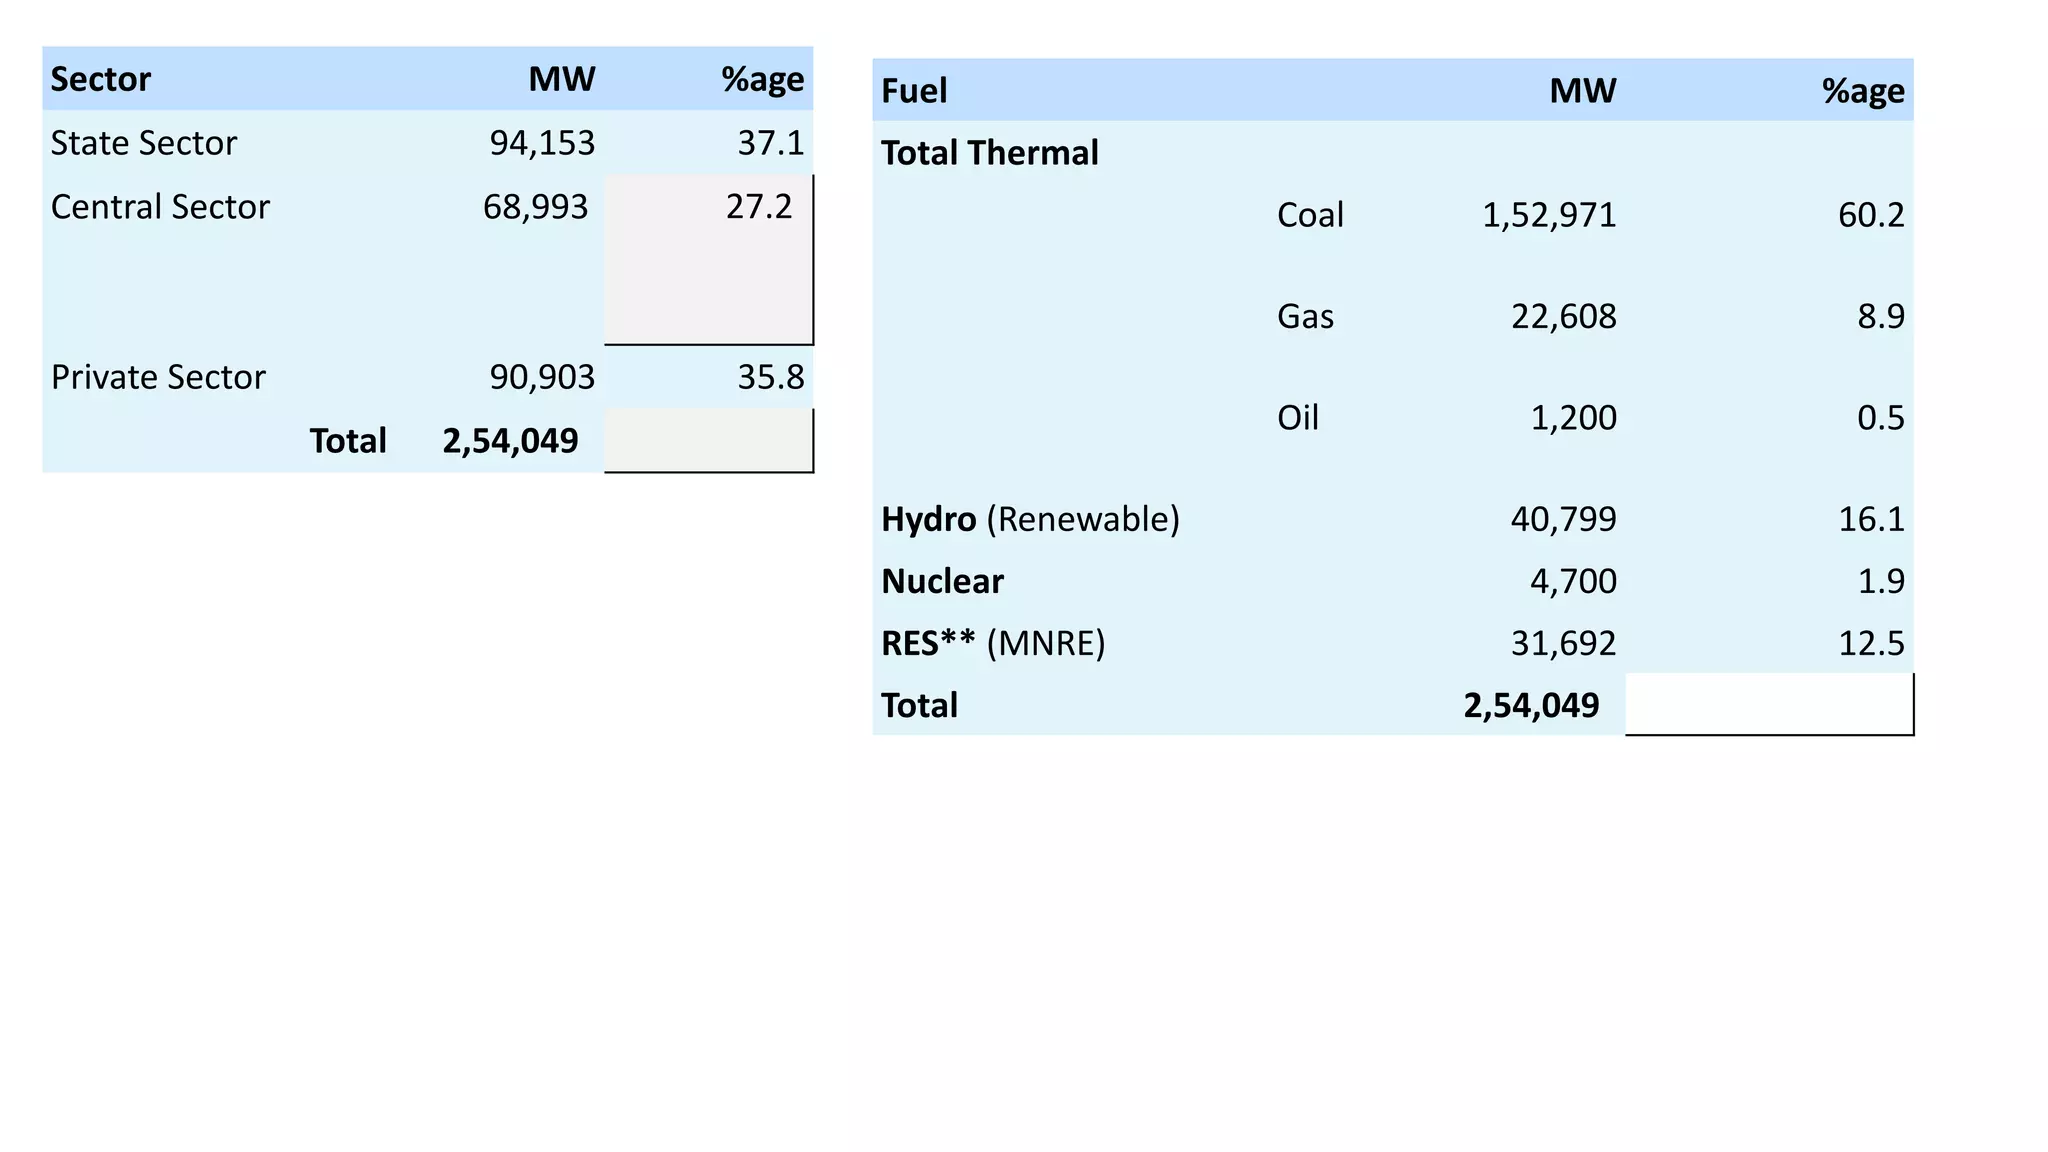This screenshot has width=2048, height=1152.
Task: Click the Sector column header
Action: pos(100,79)
